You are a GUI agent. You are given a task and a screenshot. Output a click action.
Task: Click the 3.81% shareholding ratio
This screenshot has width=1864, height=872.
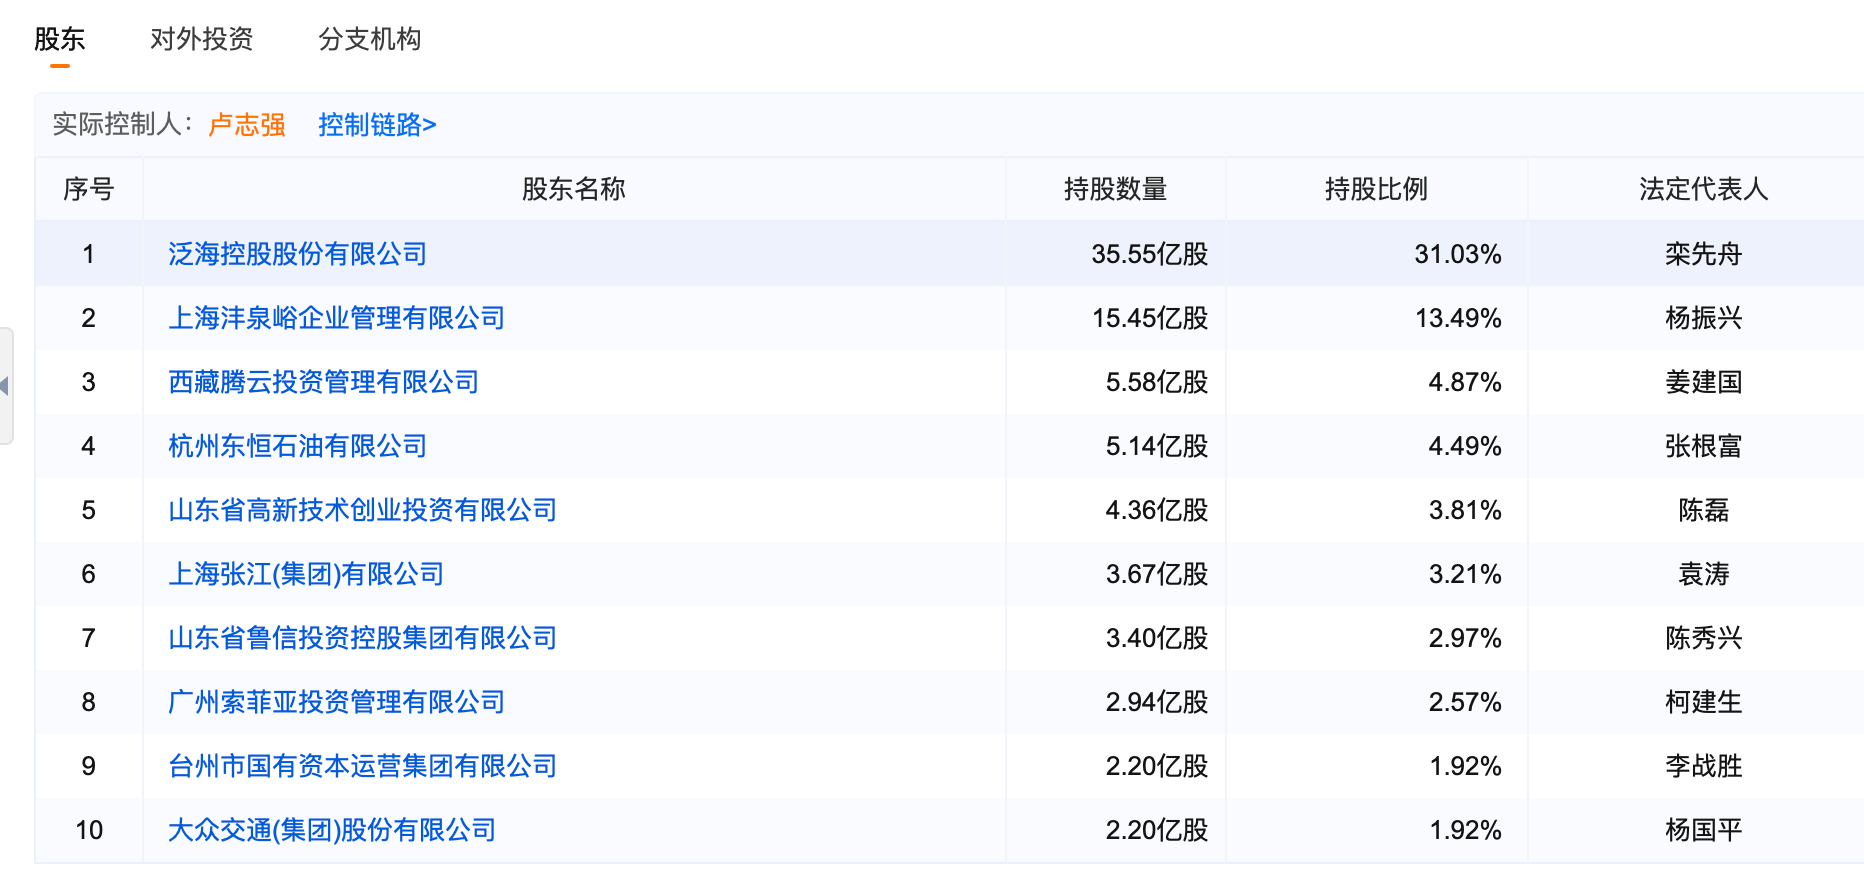(x=1465, y=510)
